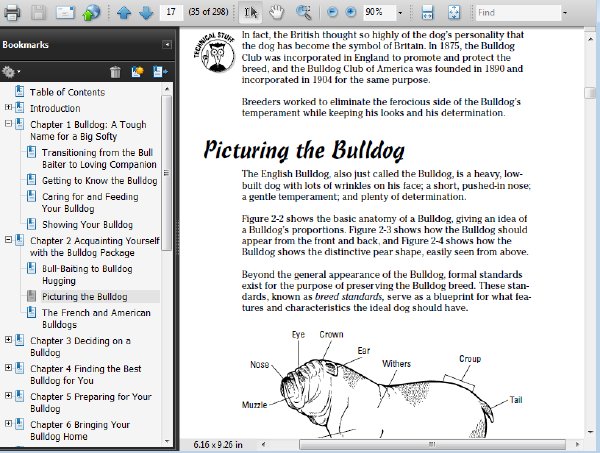
Task: Print the document with the printer icon
Action: 12,12
